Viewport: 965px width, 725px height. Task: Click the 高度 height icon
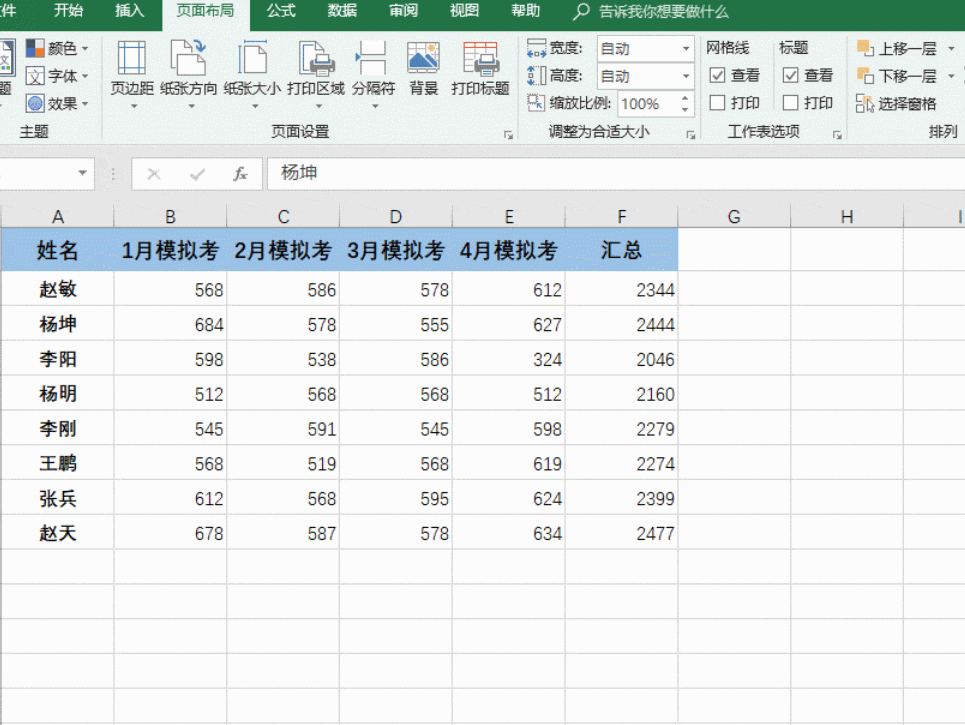click(536, 75)
